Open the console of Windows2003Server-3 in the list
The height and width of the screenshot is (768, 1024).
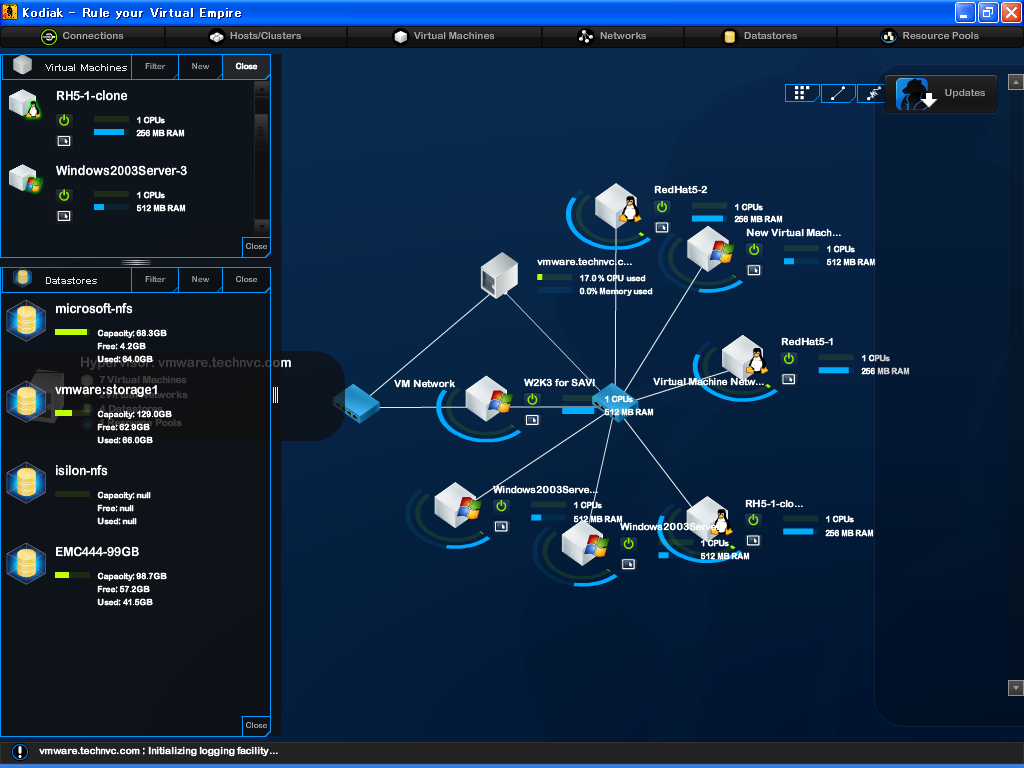point(64,216)
